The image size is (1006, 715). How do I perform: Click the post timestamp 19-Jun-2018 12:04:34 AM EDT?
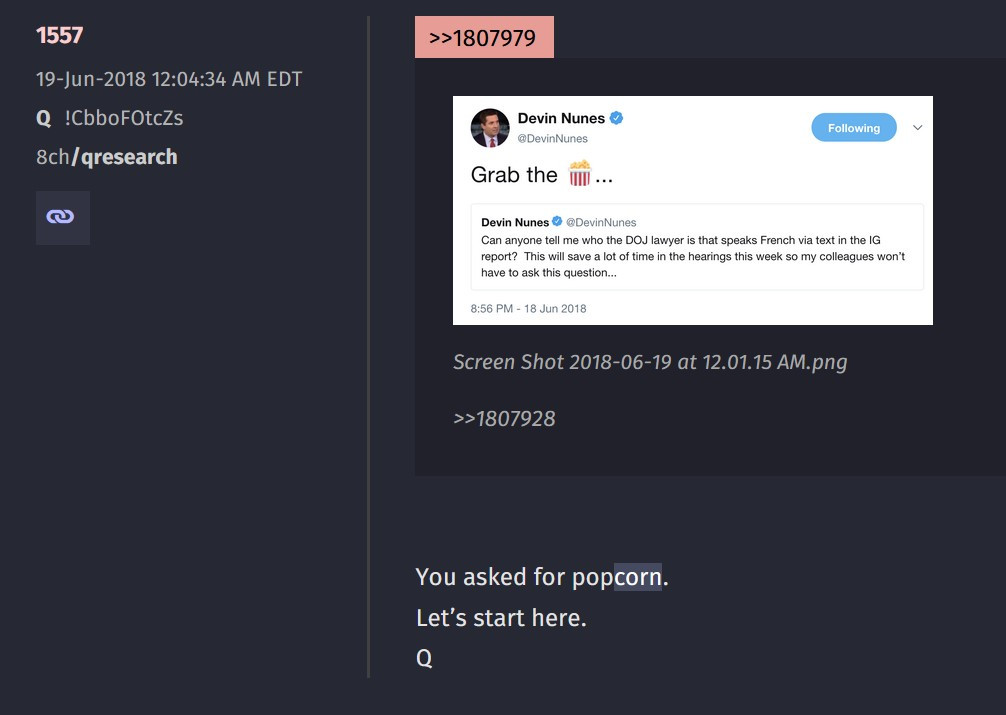pos(169,79)
